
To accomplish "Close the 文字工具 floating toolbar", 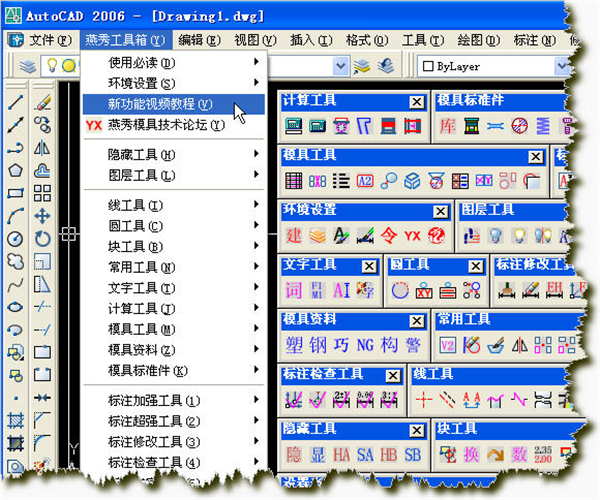I will point(370,265).
